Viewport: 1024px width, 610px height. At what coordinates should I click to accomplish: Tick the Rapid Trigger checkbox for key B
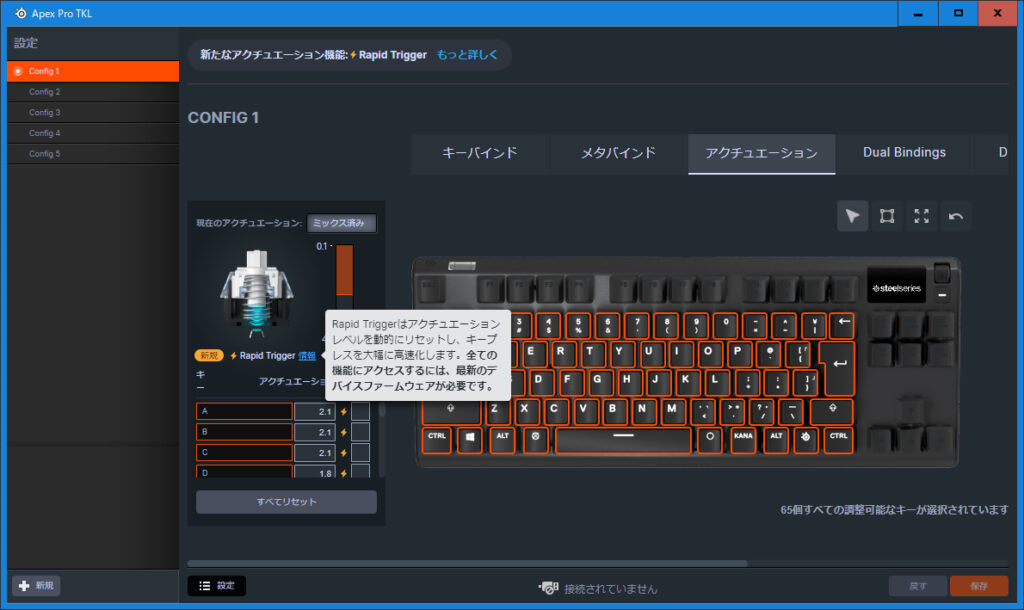point(360,432)
